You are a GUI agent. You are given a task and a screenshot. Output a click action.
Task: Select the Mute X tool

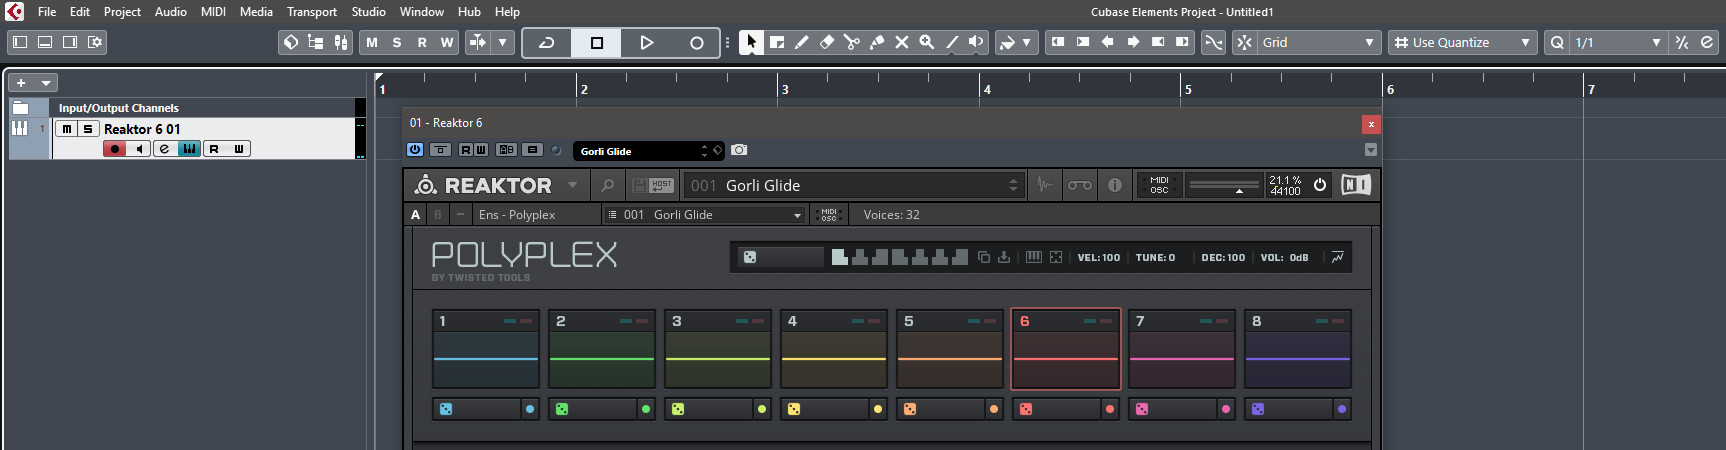coord(902,42)
